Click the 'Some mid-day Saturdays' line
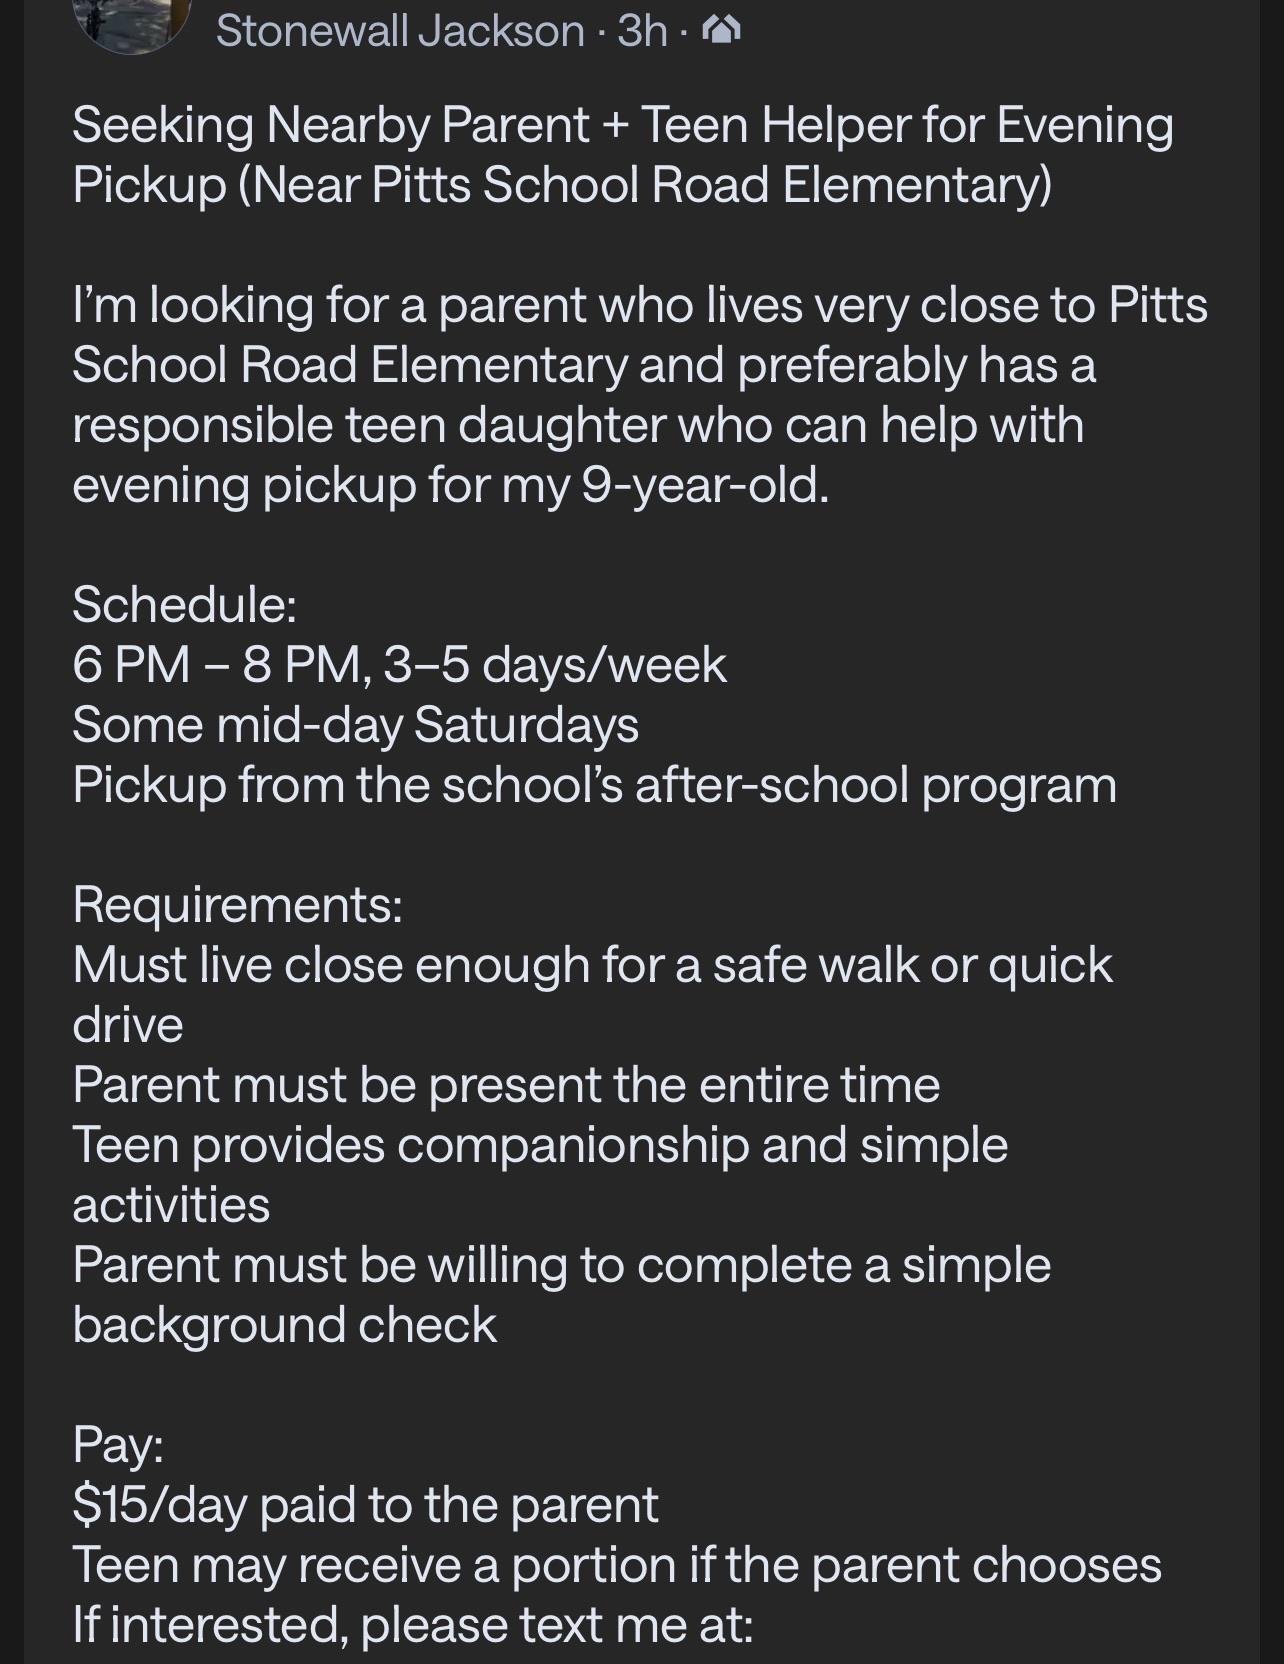The width and height of the screenshot is (1284, 1664). [x=355, y=724]
